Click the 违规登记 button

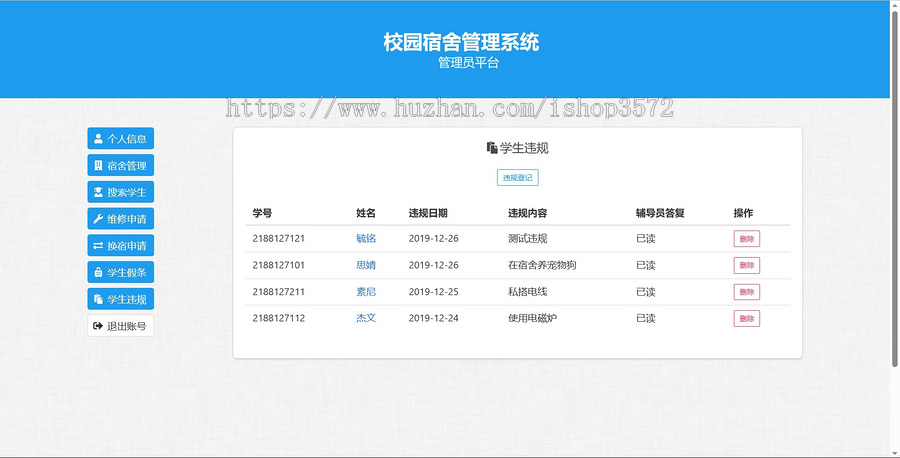(518, 177)
